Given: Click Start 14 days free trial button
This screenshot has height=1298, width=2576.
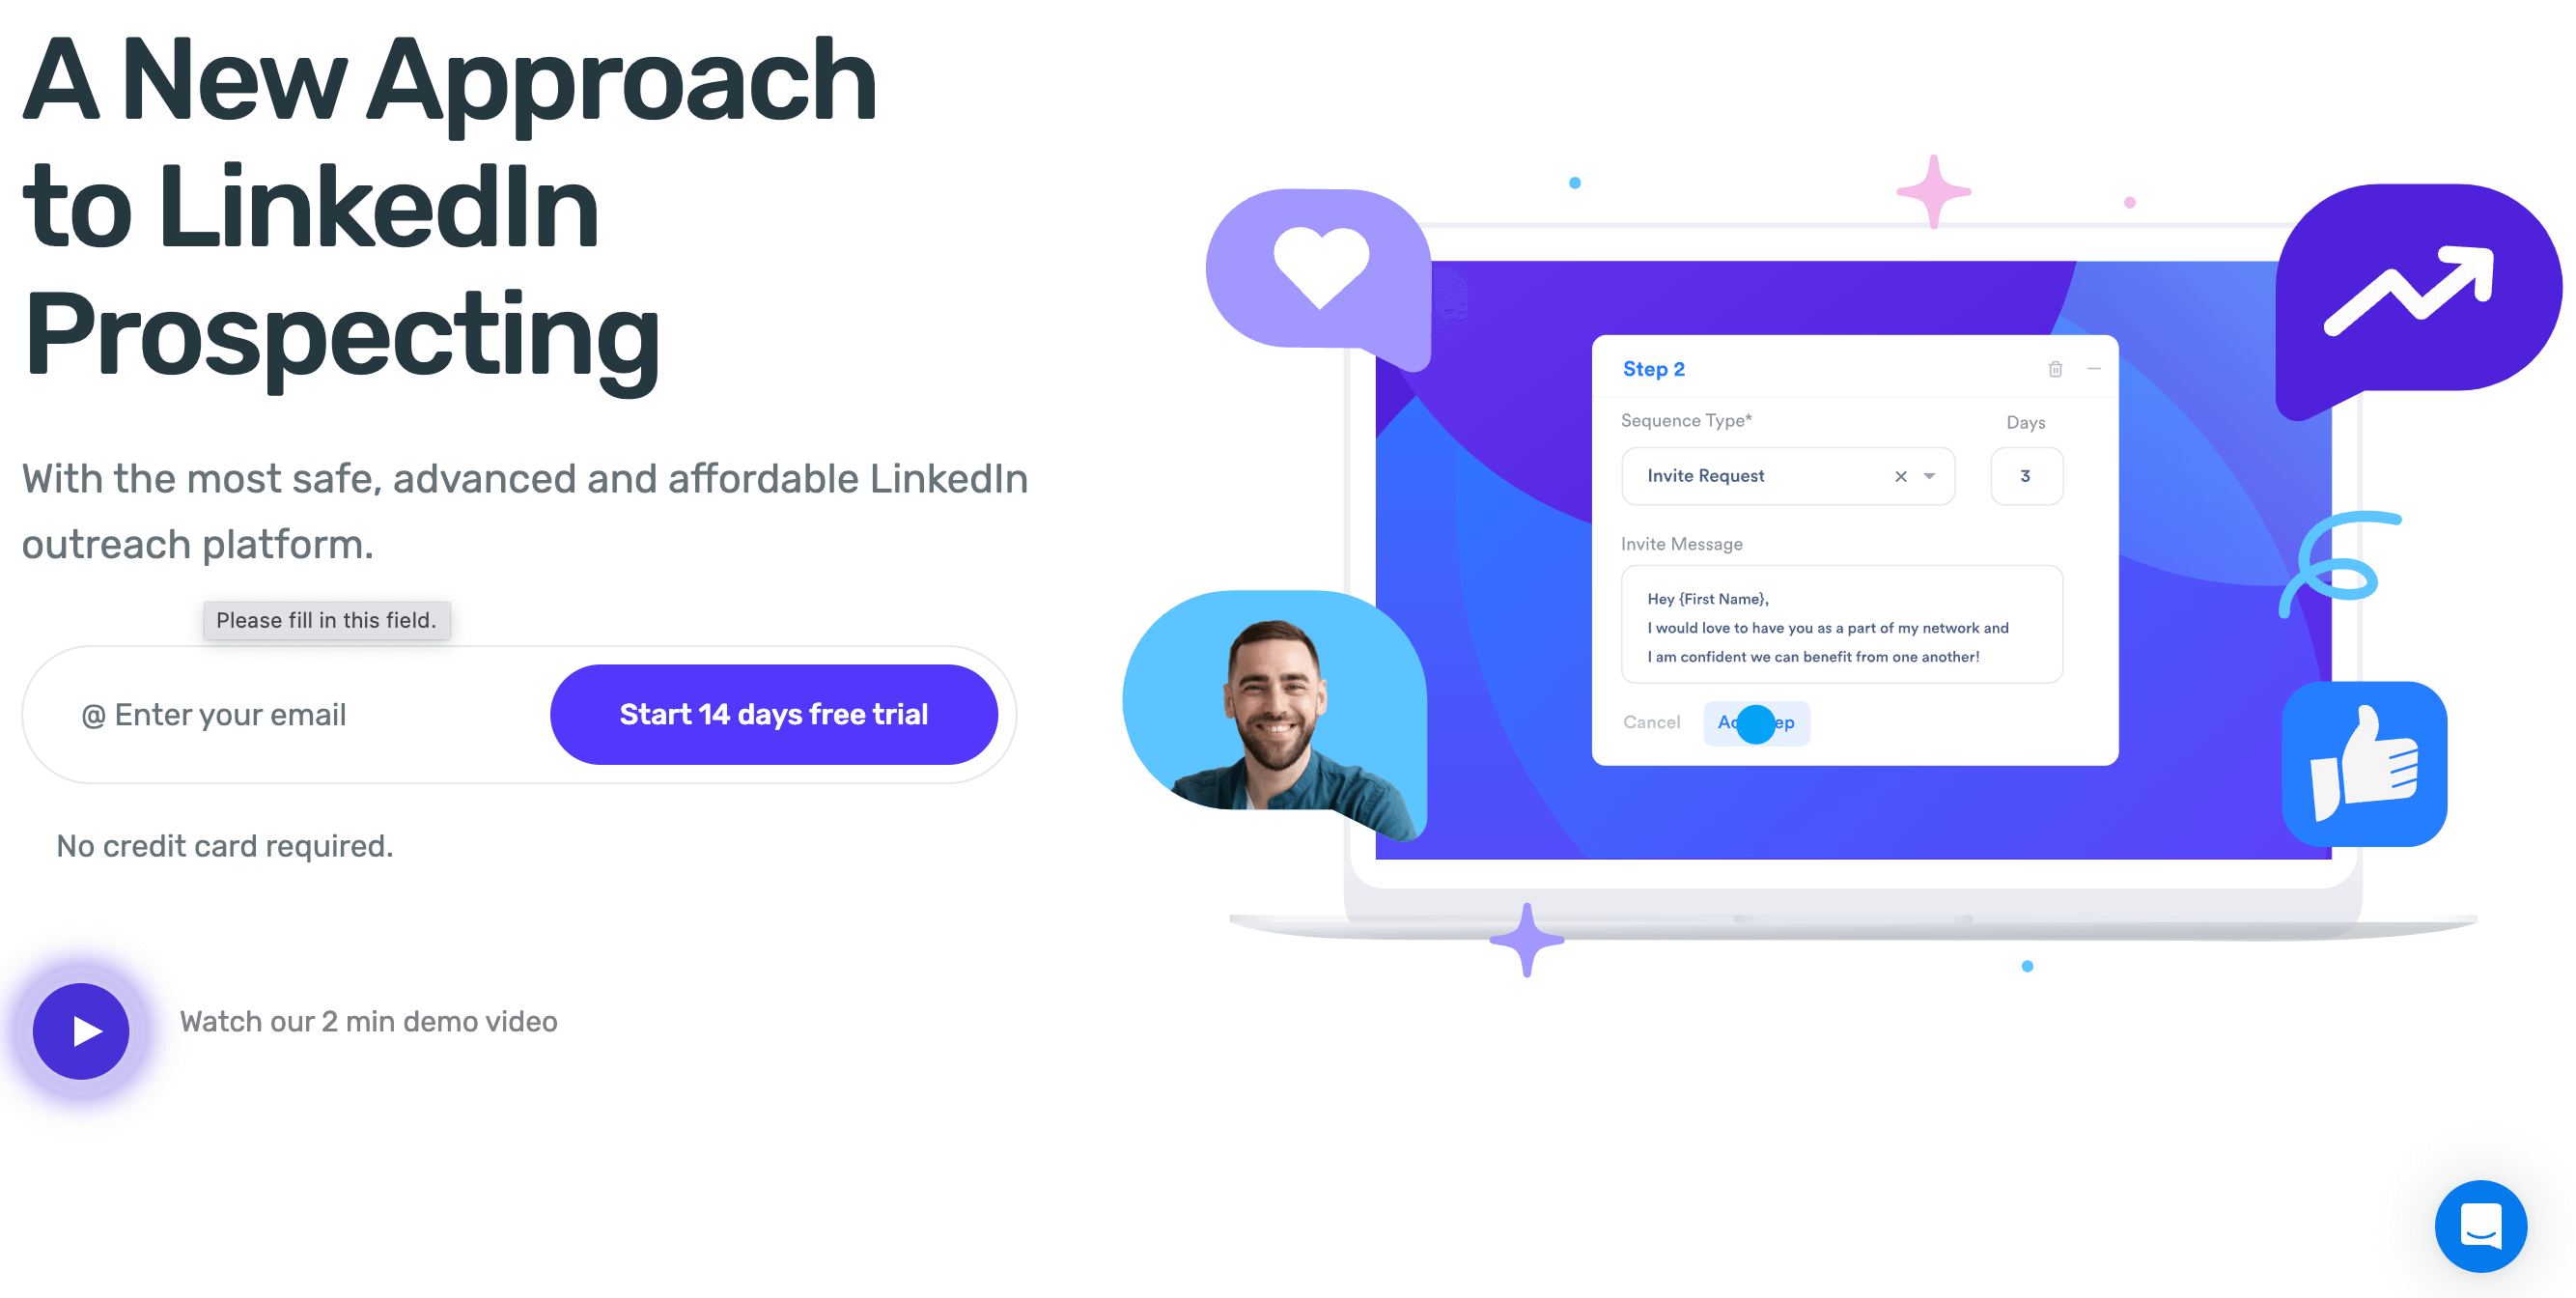Looking at the screenshot, I should (774, 714).
